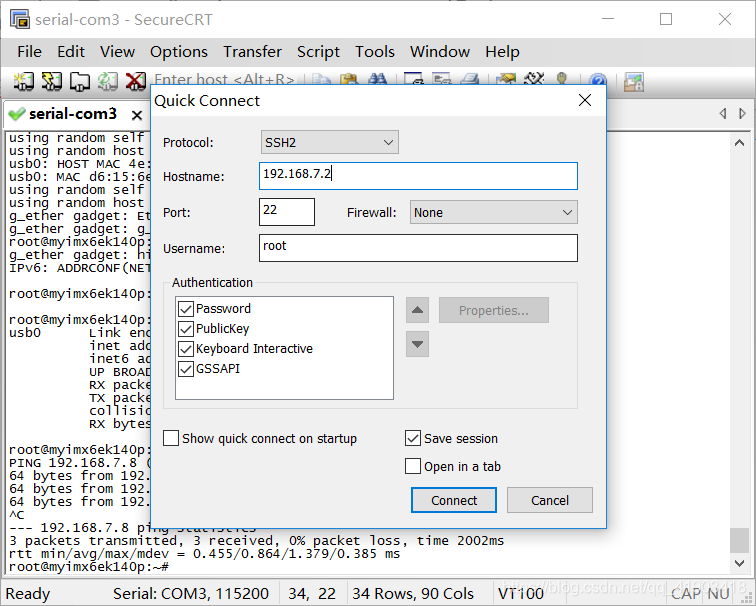Open the Edit menu
The height and width of the screenshot is (606, 756).
[x=71, y=52]
